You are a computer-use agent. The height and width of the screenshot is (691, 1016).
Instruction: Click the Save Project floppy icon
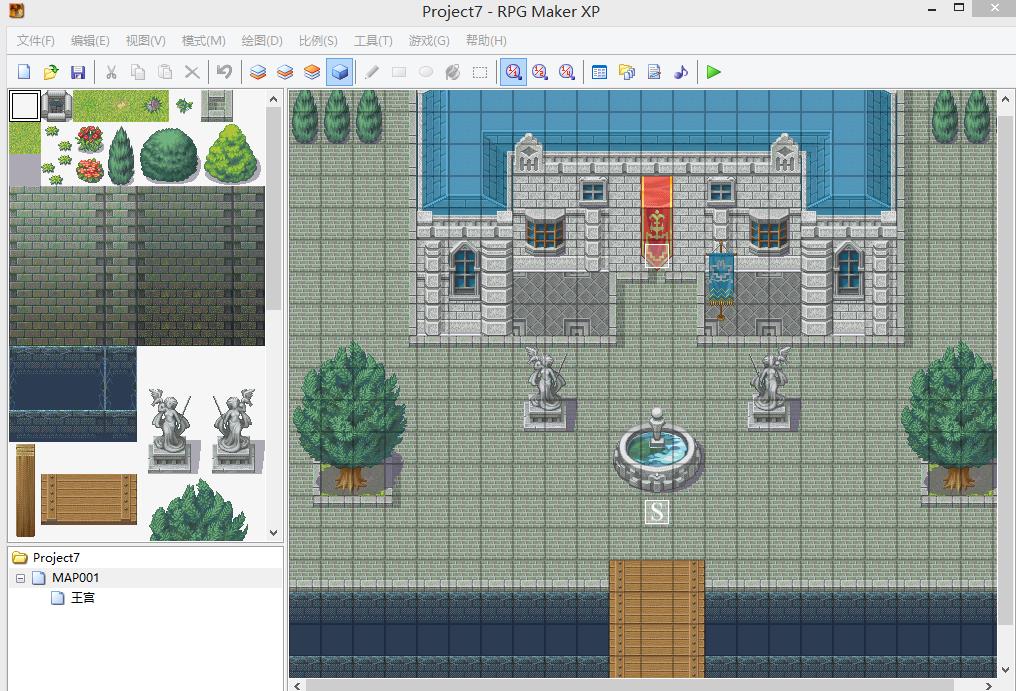78,72
